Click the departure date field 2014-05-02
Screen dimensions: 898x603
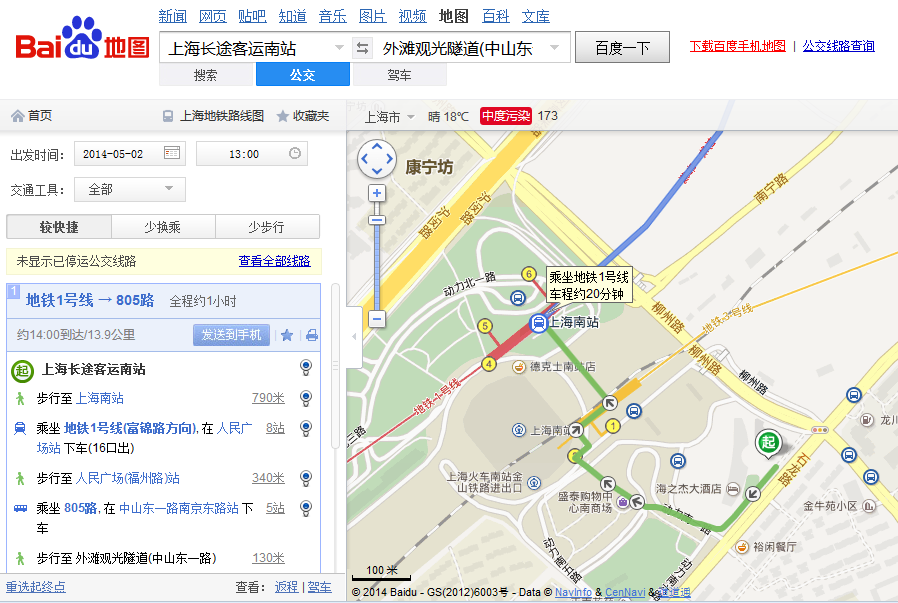130,153
